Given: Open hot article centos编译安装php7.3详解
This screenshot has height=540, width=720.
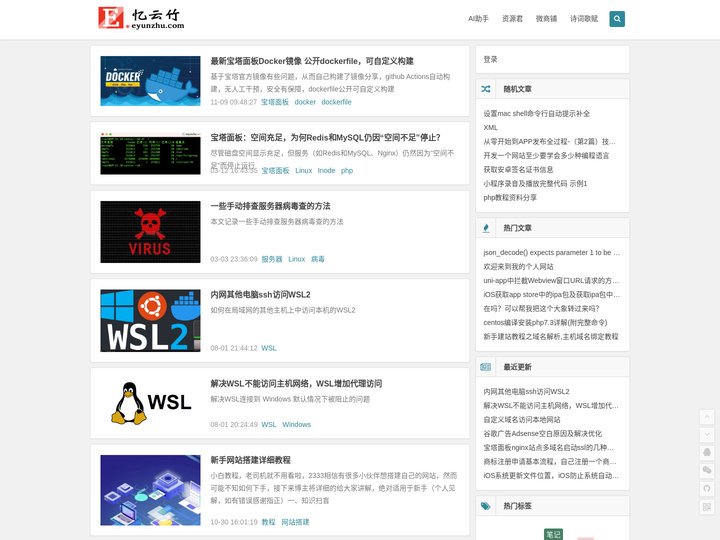Looking at the screenshot, I should pos(545,322).
